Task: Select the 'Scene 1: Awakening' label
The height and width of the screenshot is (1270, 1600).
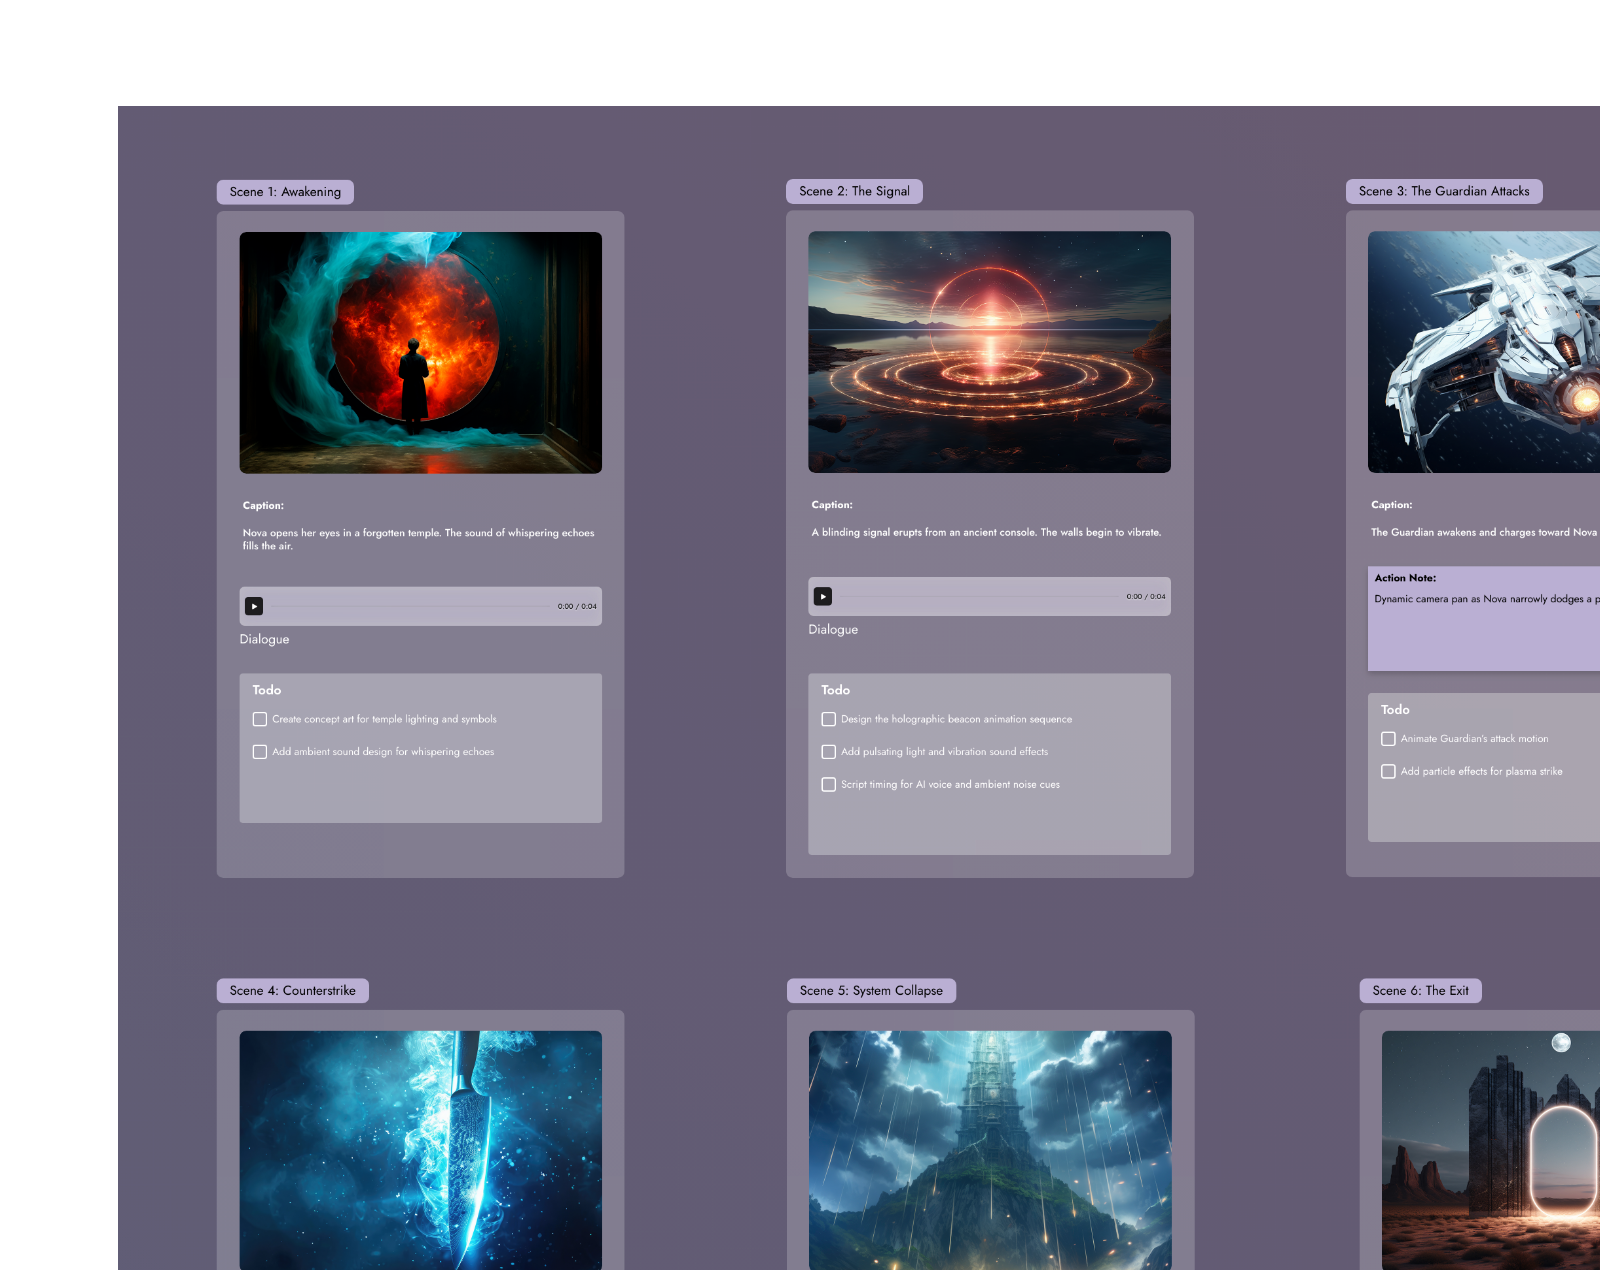Action: (285, 192)
